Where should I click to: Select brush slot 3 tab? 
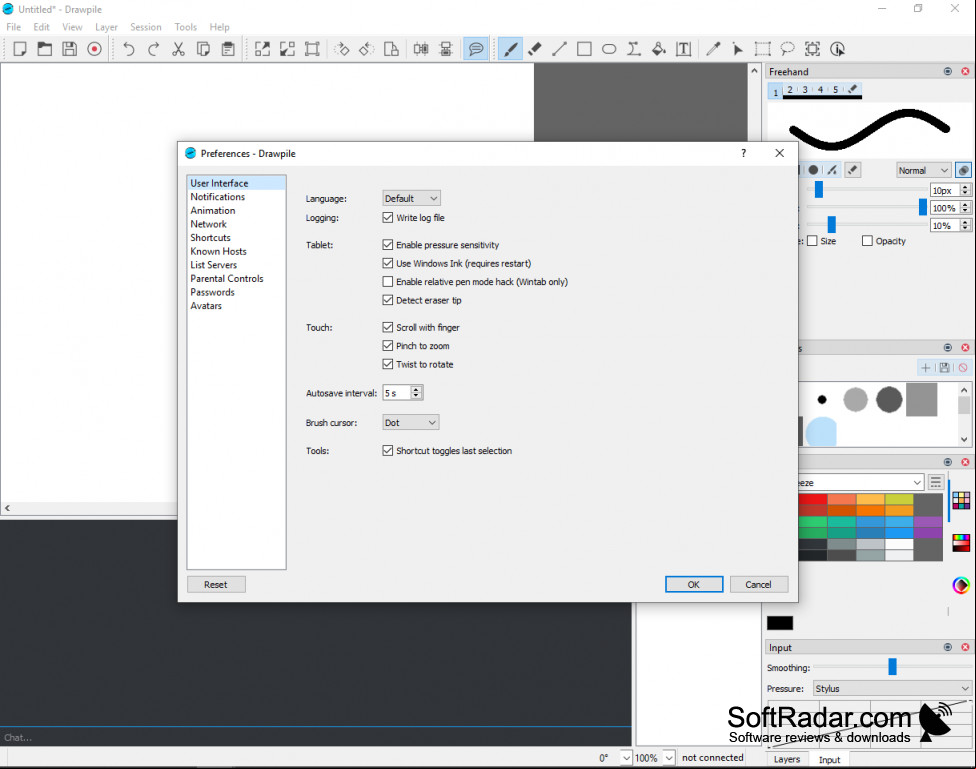pos(805,90)
